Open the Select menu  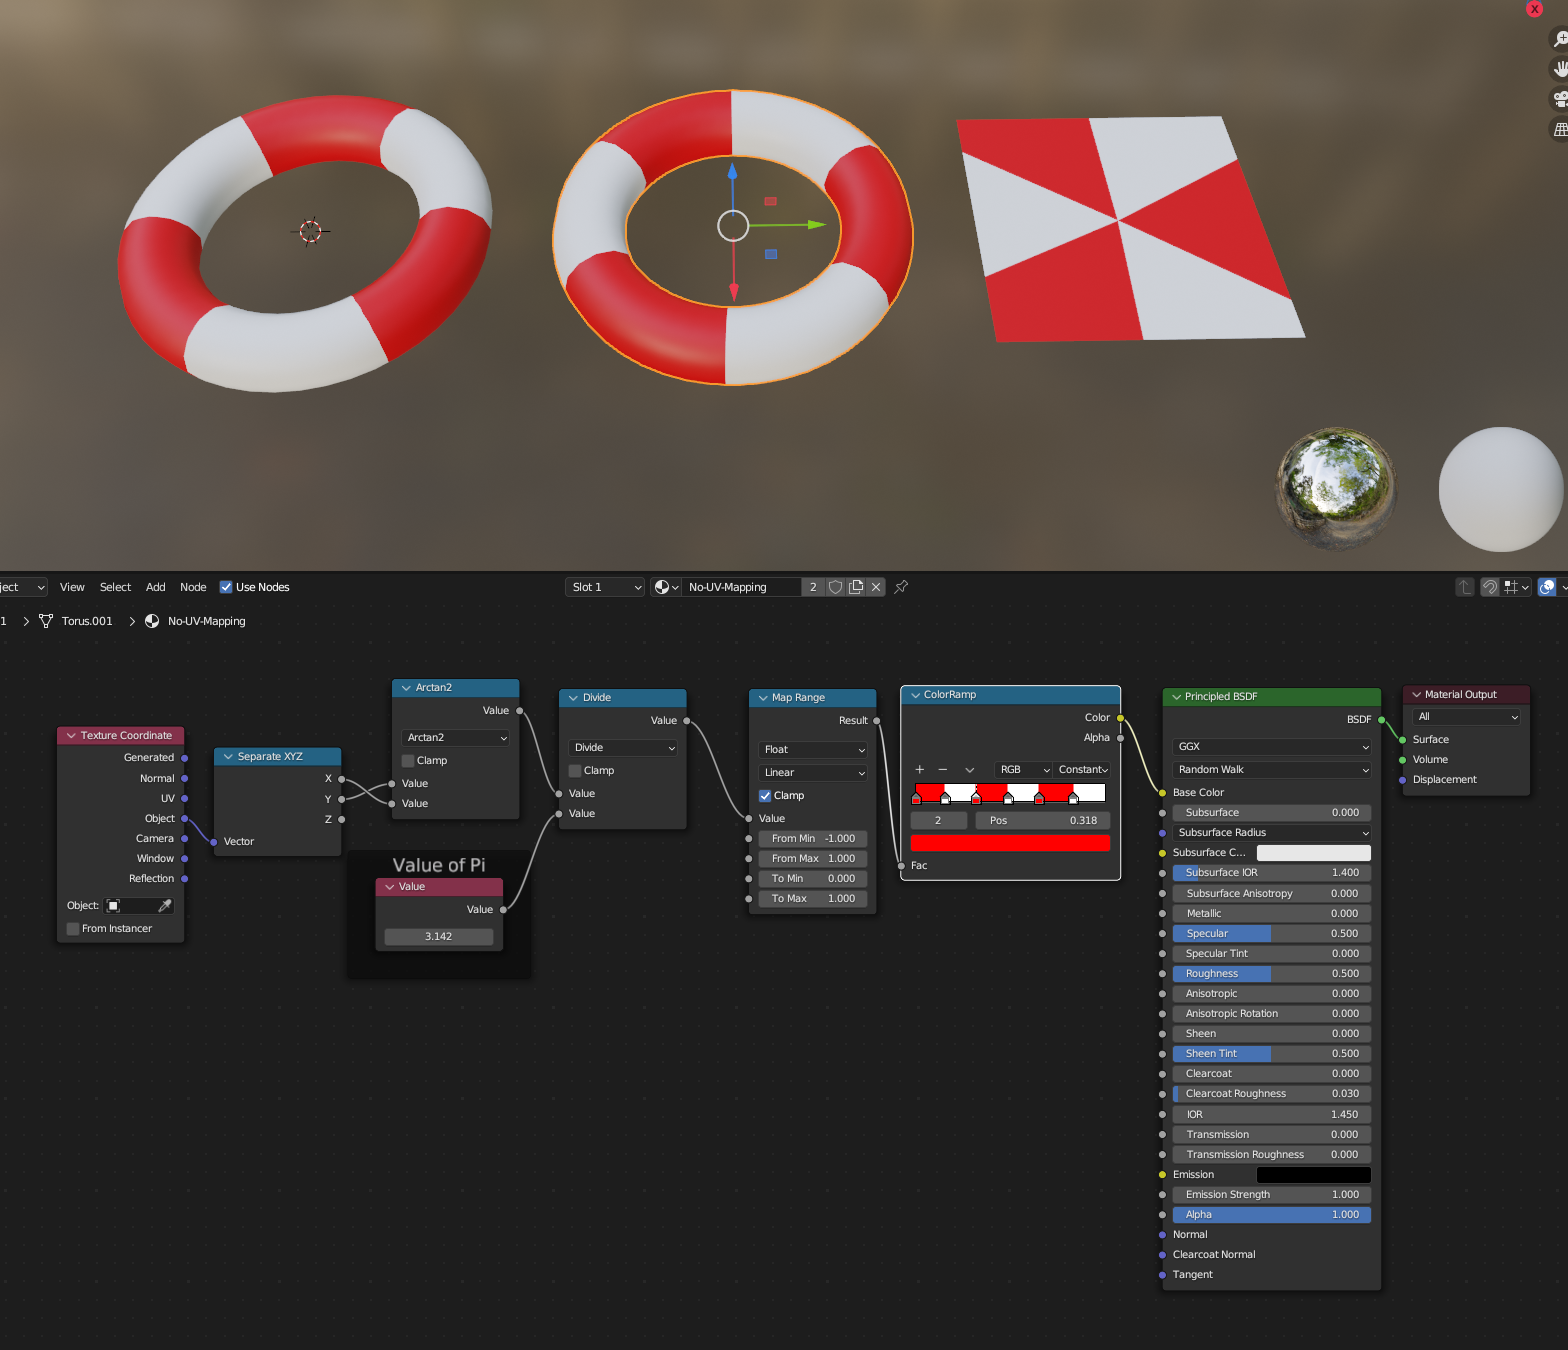click(115, 587)
